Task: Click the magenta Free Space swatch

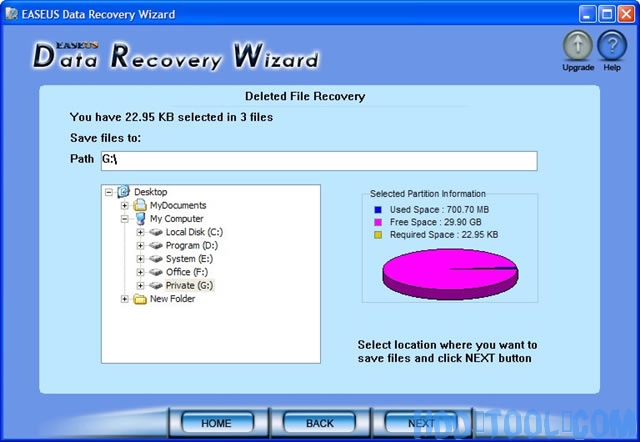Action: click(378, 222)
